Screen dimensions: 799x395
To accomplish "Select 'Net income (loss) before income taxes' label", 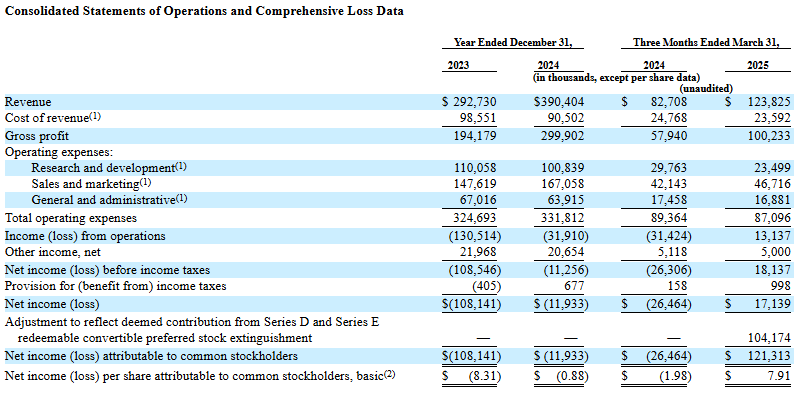I will tap(108, 270).
